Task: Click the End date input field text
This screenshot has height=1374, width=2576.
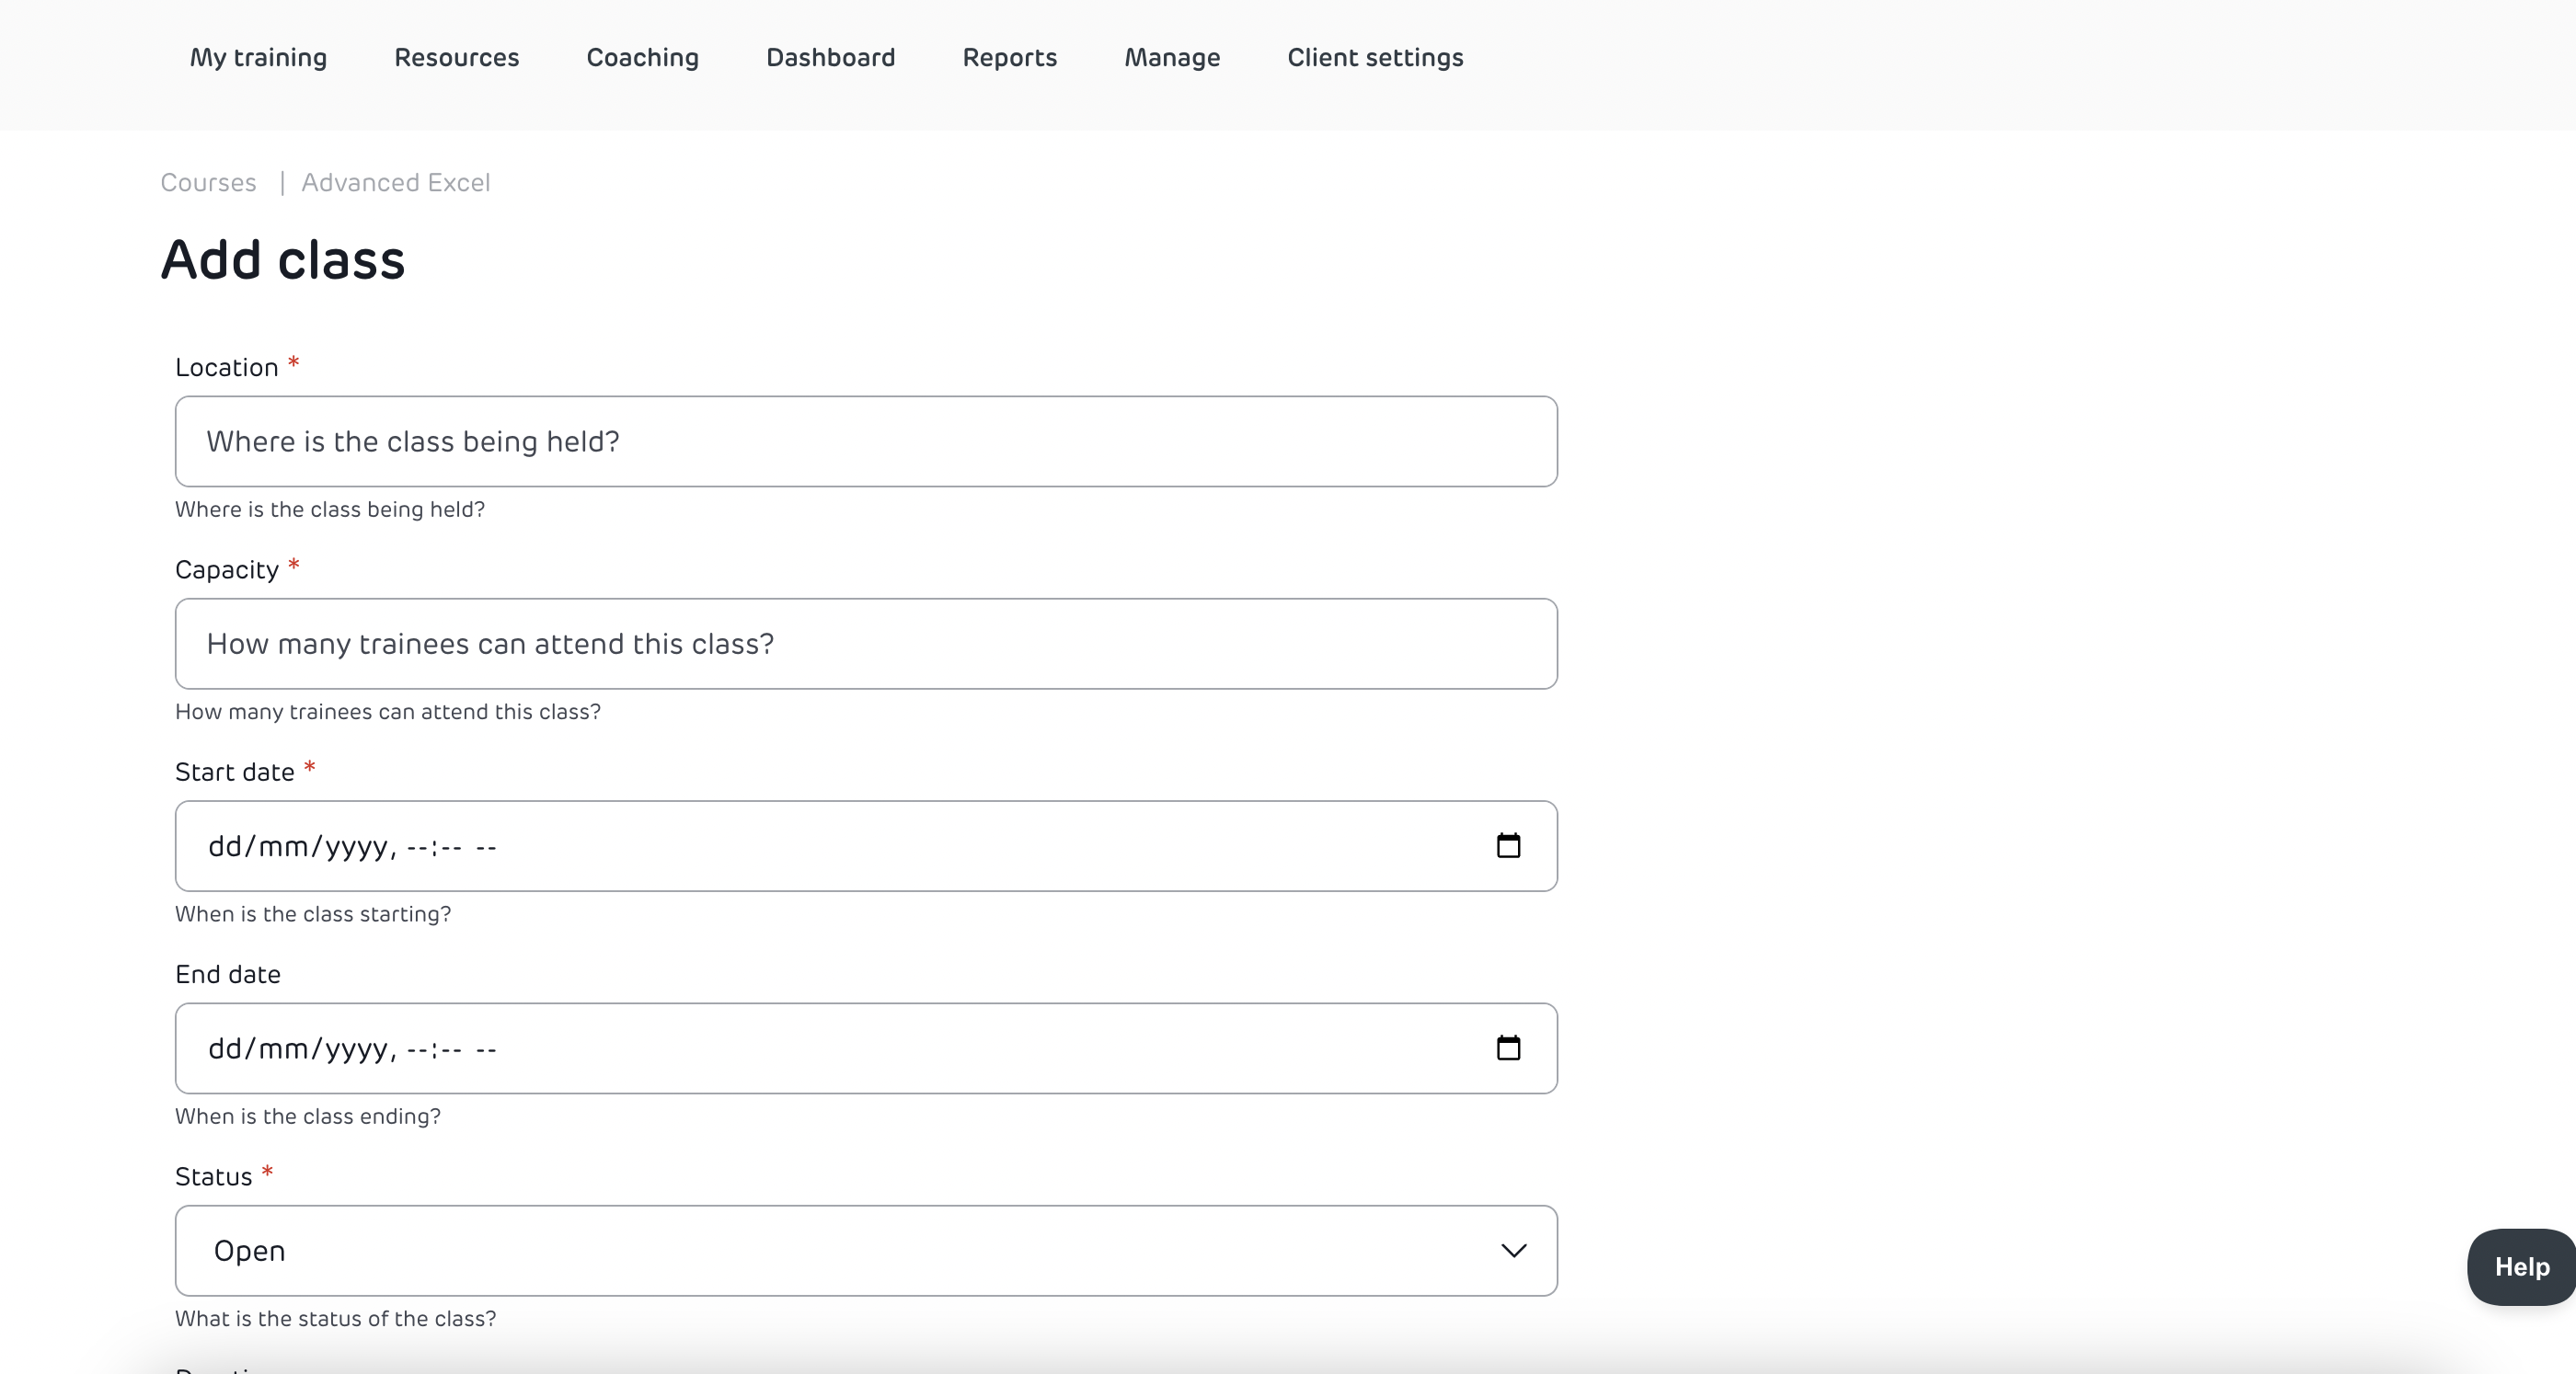Action: coord(352,1049)
